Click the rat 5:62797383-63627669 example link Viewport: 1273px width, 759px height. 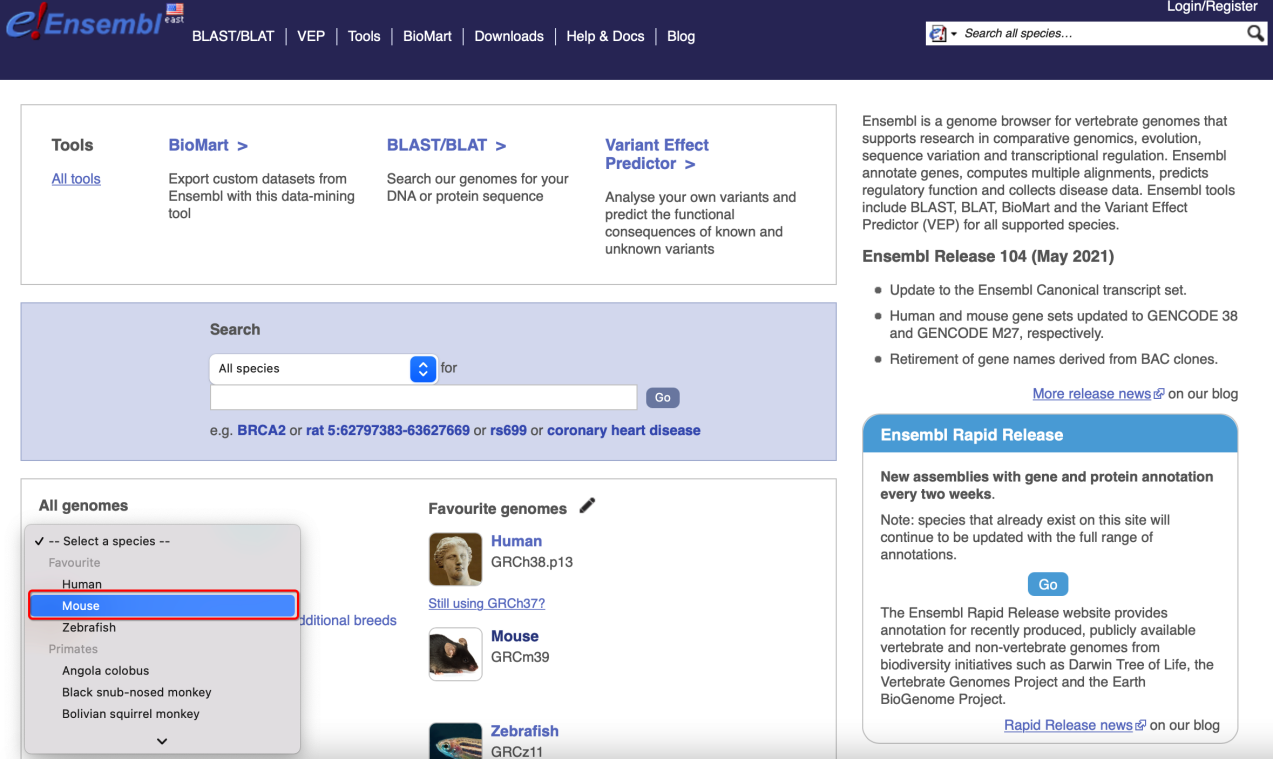pyautogui.click(x=388, y=431)
